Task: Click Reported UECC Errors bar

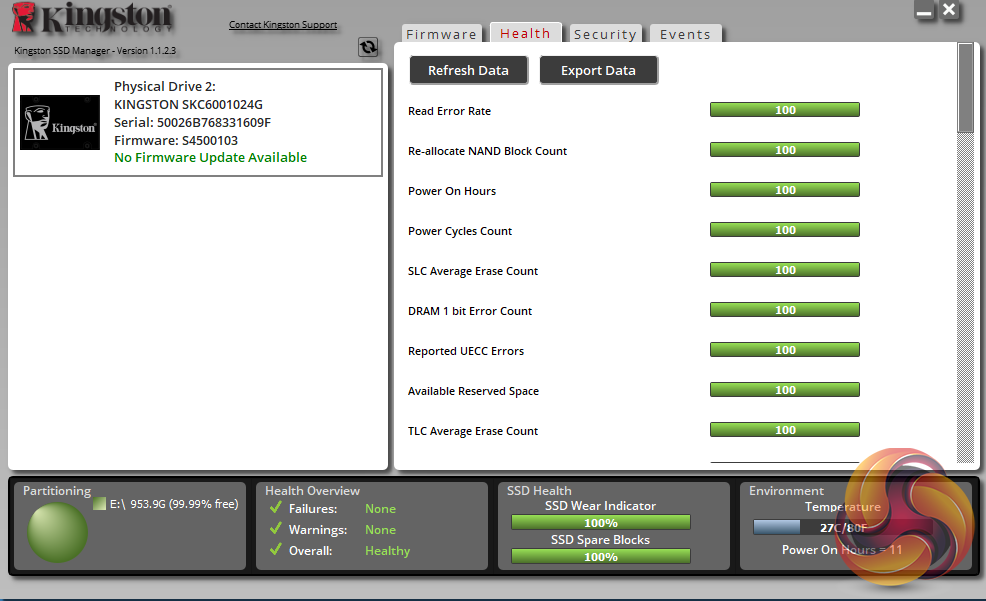Action: (x=785, y=350)
